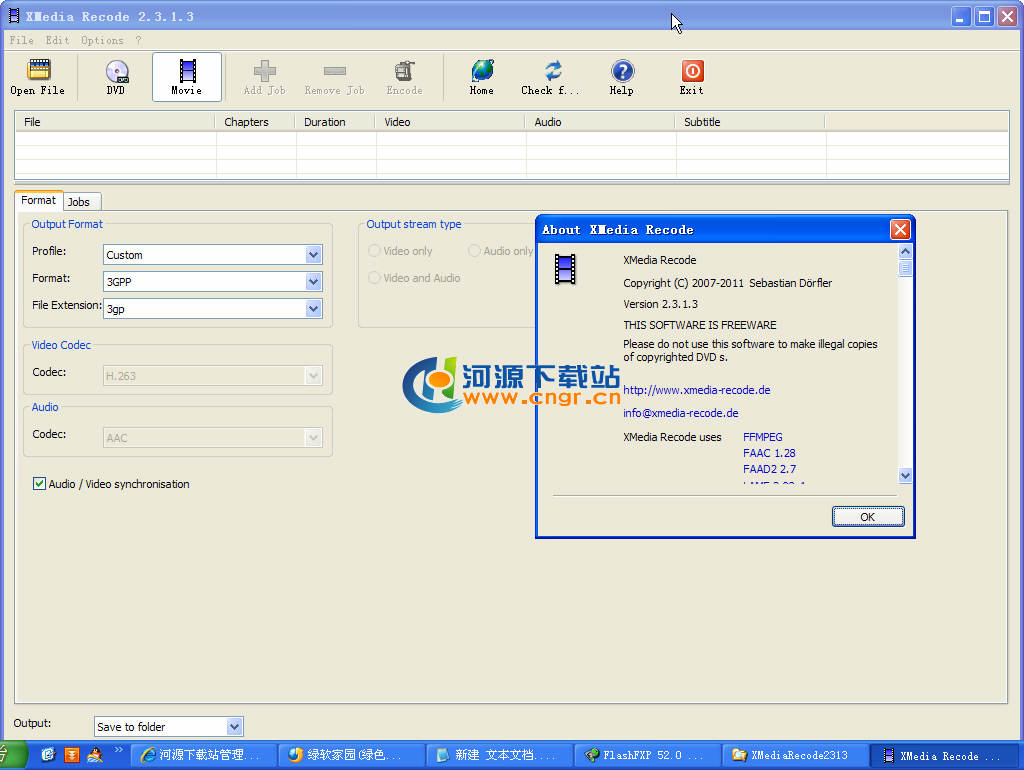Expand the File Extension dropdown
This screenshot has height=770, width=1024.
click(313, 309)
